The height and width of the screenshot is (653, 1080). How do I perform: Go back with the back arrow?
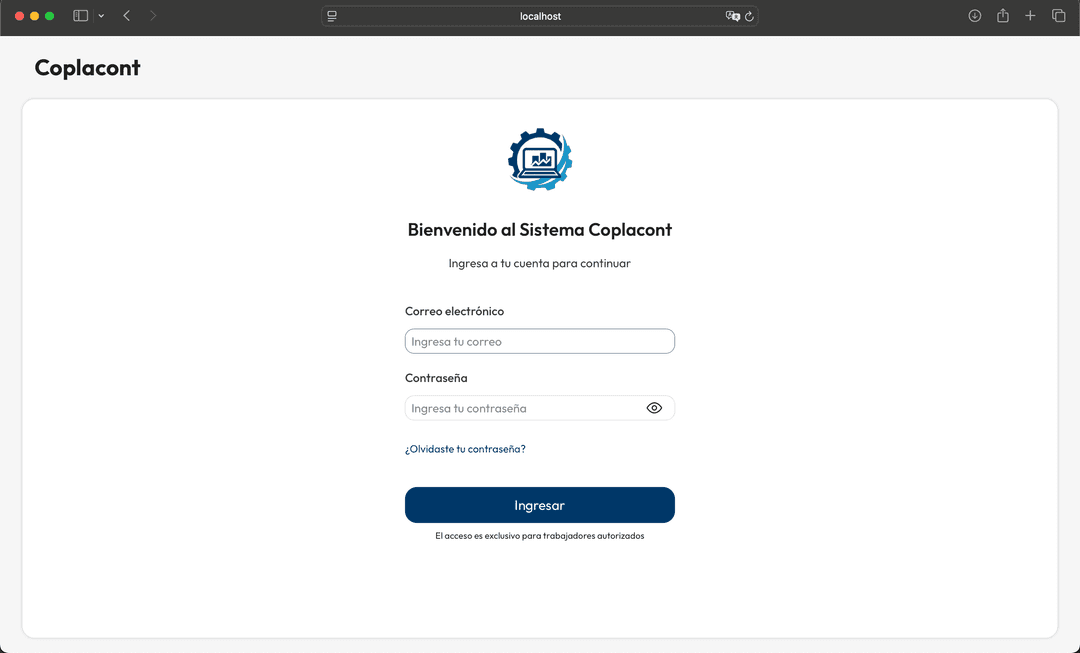pos(127,16)
